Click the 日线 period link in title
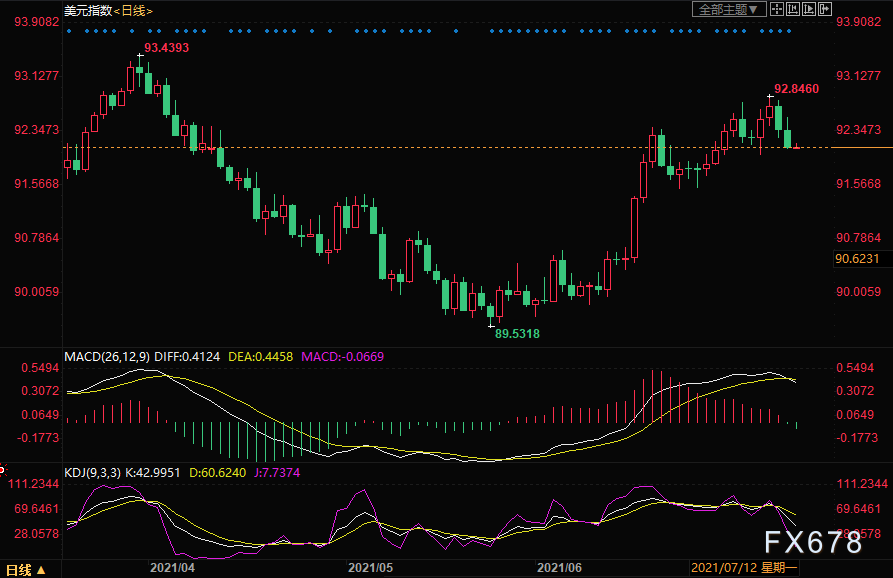 coord(133,11)
